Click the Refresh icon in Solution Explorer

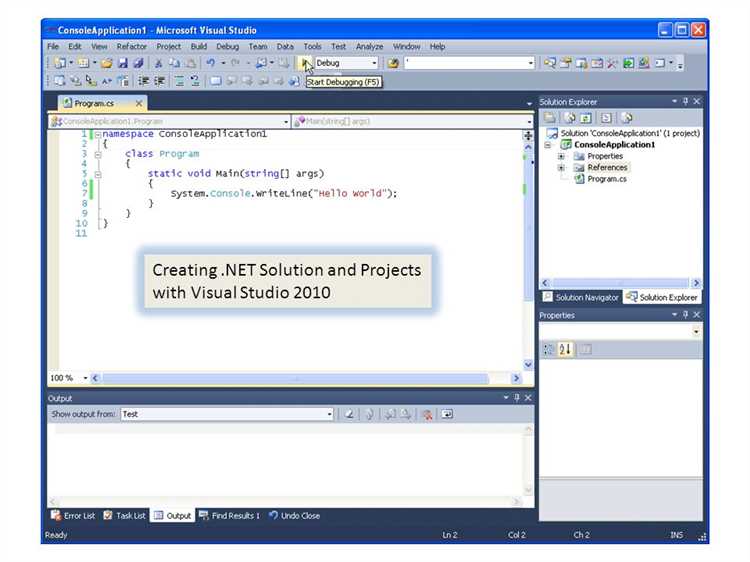coord(586,118)
